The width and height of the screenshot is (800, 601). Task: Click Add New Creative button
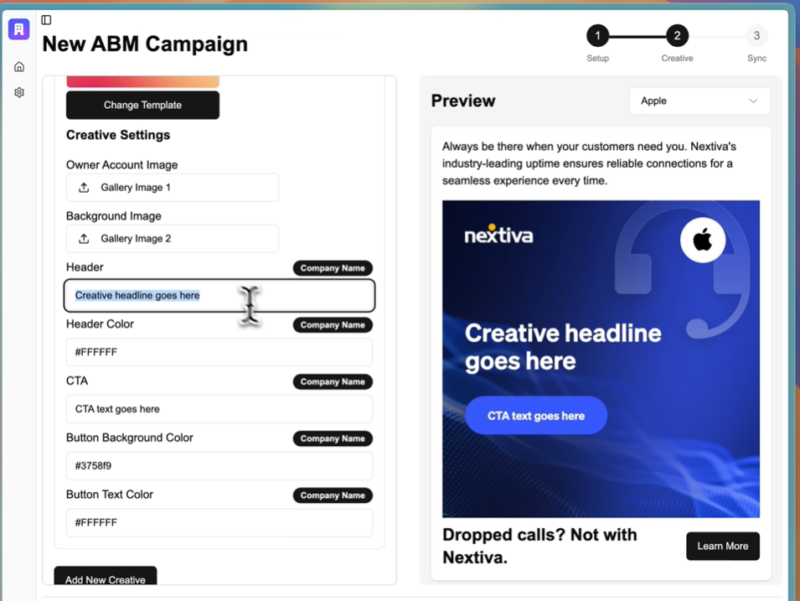click(106, 577)
